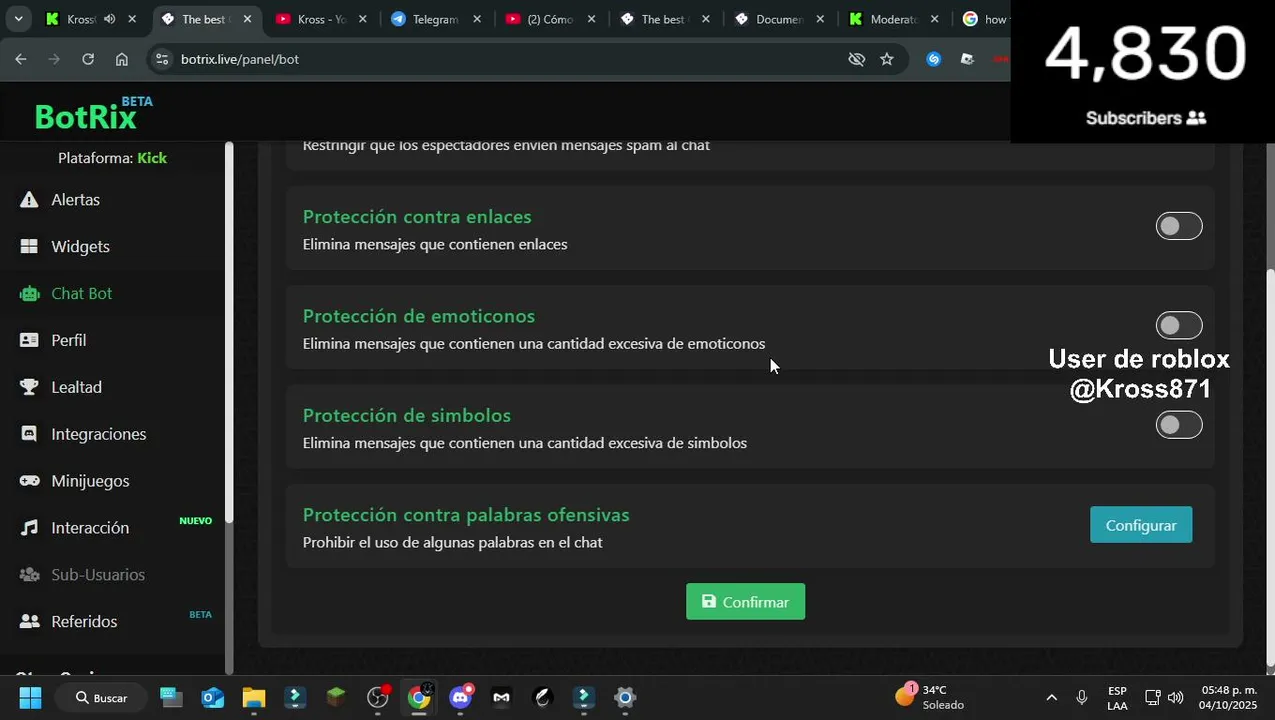Open Outlook from the taskbar

[213, 697]
